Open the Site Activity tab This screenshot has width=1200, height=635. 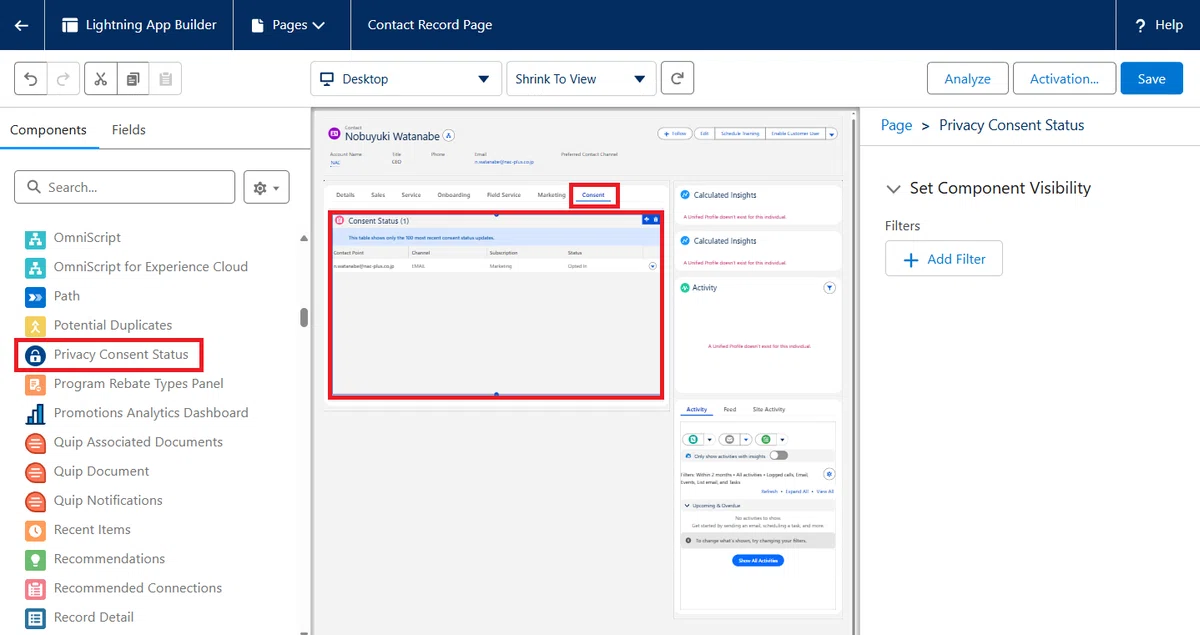769,409
